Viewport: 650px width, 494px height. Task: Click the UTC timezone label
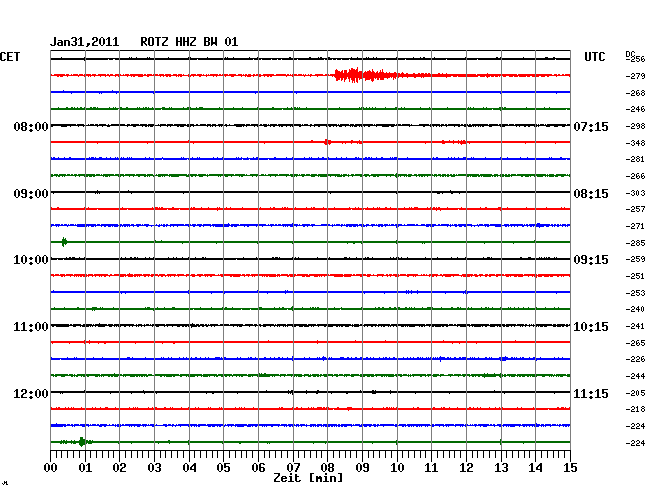tap(594, 57)
